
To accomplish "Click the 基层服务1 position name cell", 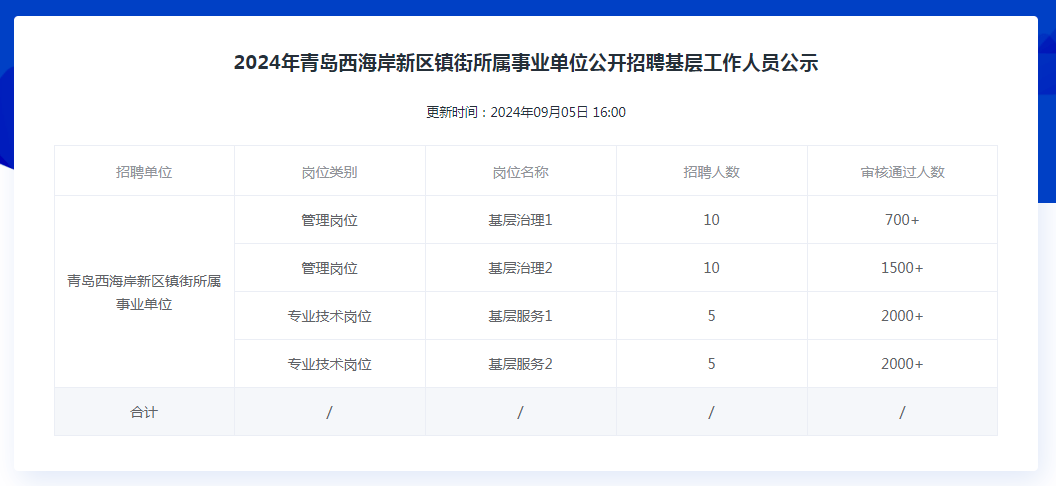I will pos(521,316).
